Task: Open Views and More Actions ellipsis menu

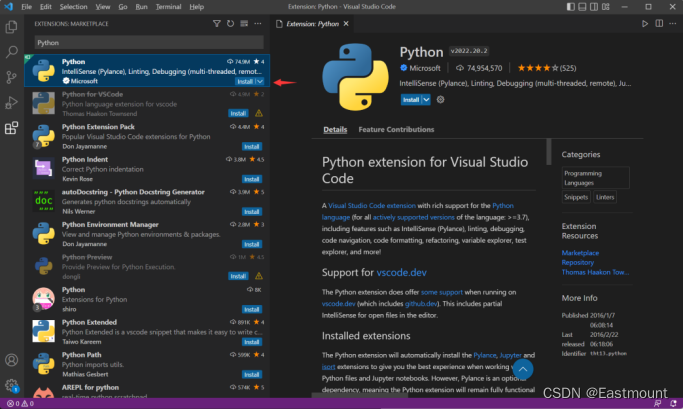Action: point(257,22)
